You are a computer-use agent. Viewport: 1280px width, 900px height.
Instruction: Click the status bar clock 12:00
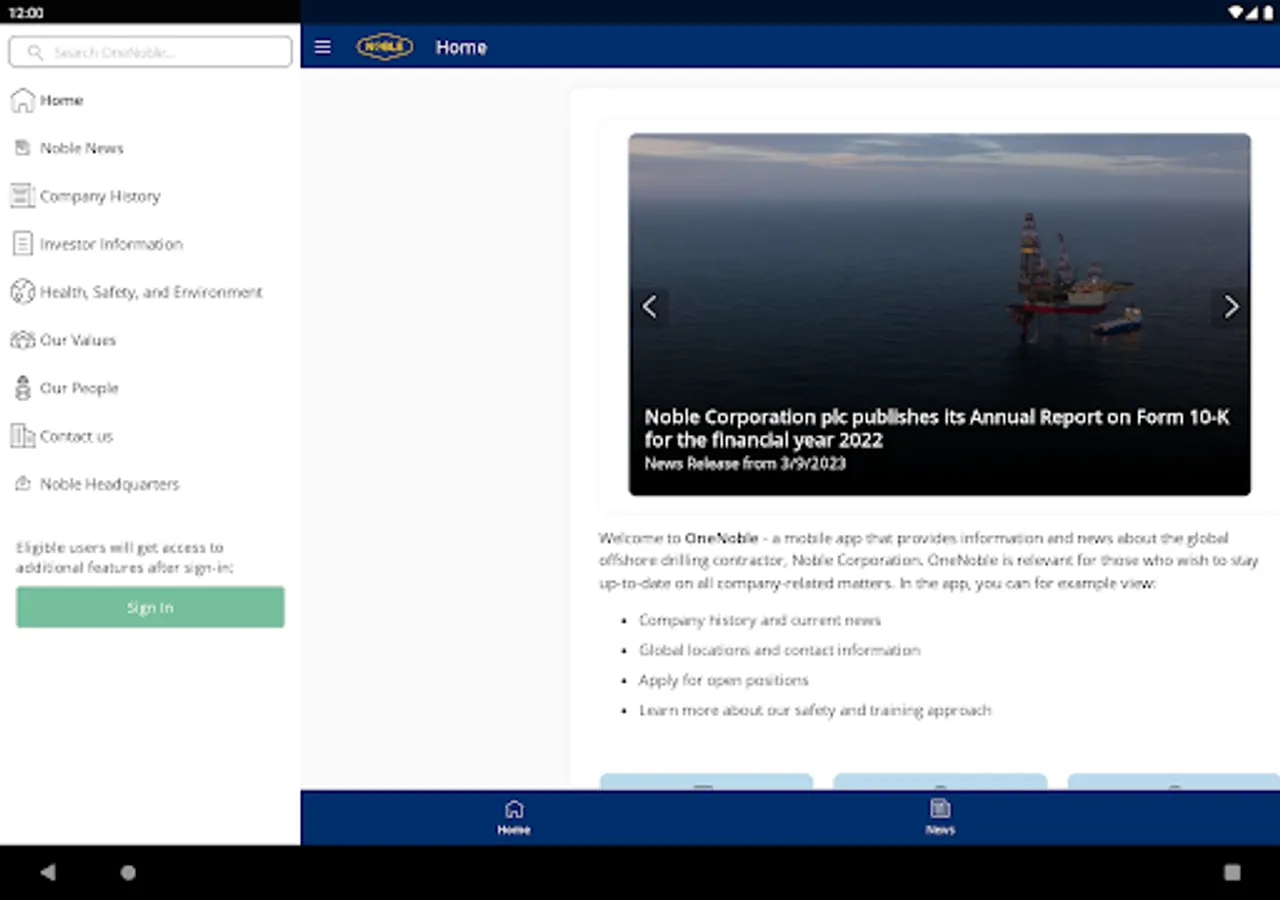[x=26, y=13]
